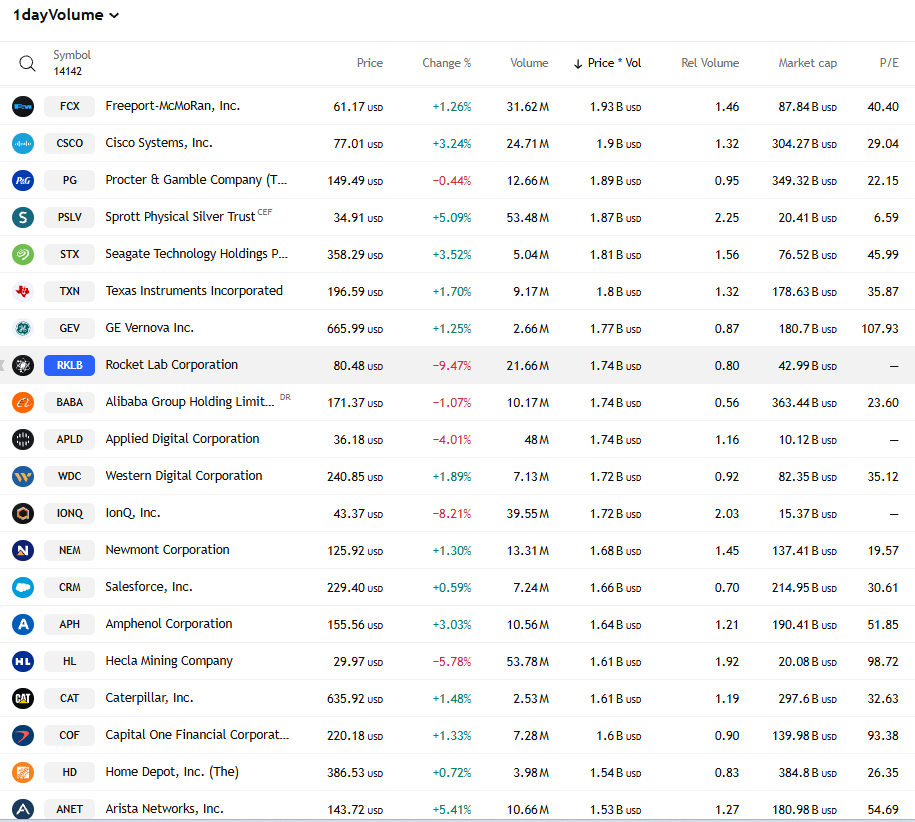Click Rocket Lab's -9.47% change value

click(452, 366)
